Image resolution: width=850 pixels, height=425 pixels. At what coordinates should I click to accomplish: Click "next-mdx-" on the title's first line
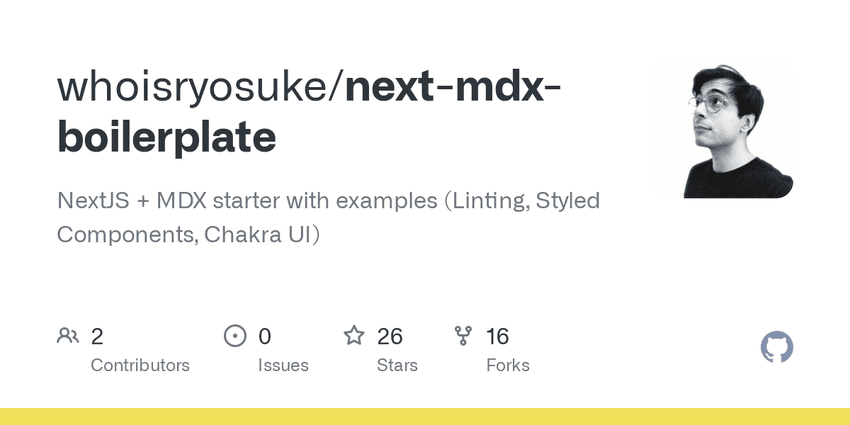(452, 87)
